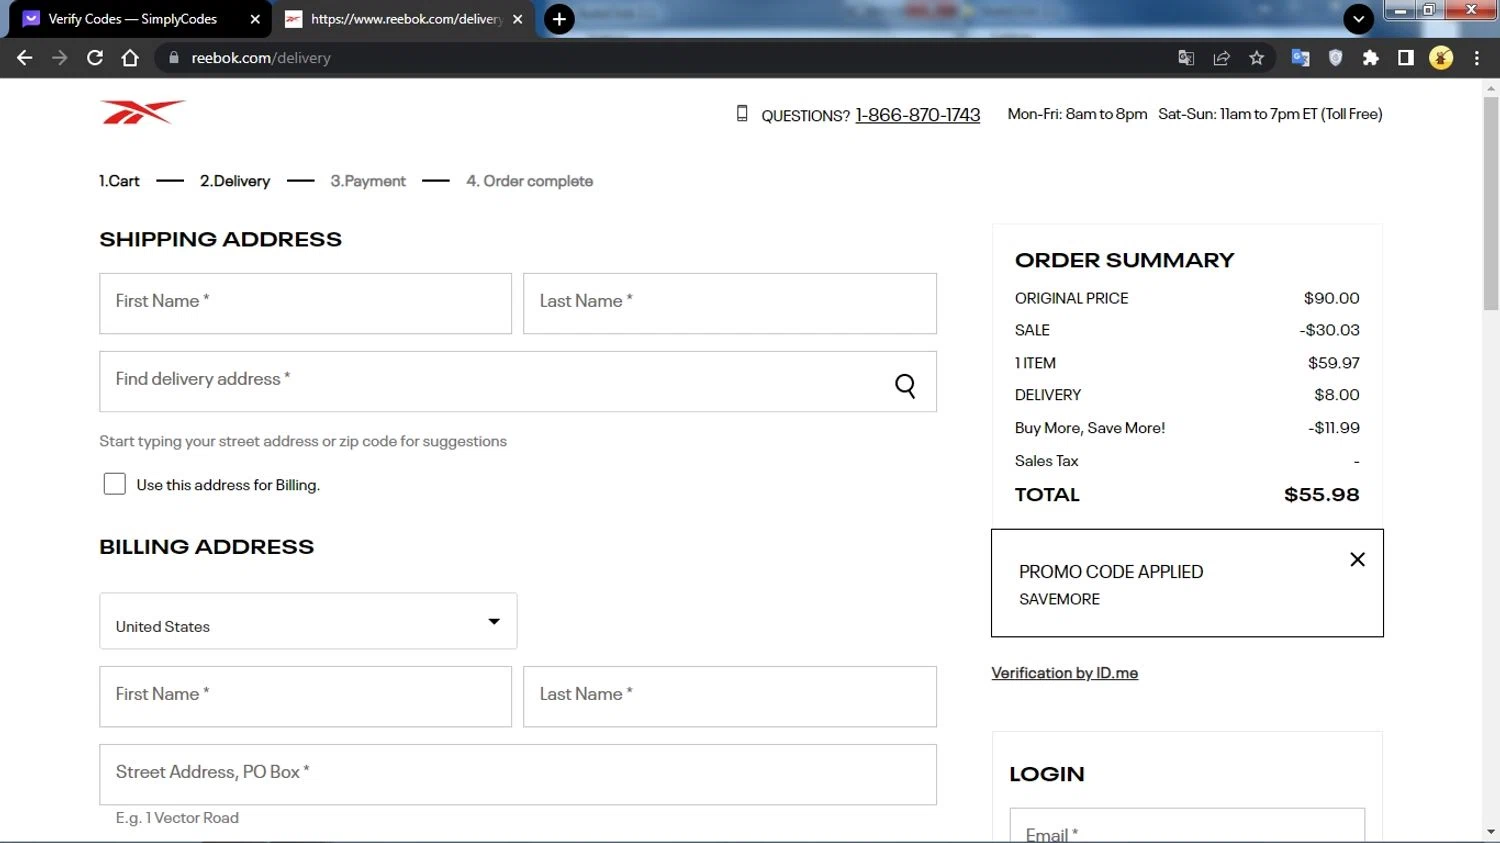This screenshot has height=843, width=1500.
Task: Click the scrollbar up arrow
Action: [x=1491, y=89]
